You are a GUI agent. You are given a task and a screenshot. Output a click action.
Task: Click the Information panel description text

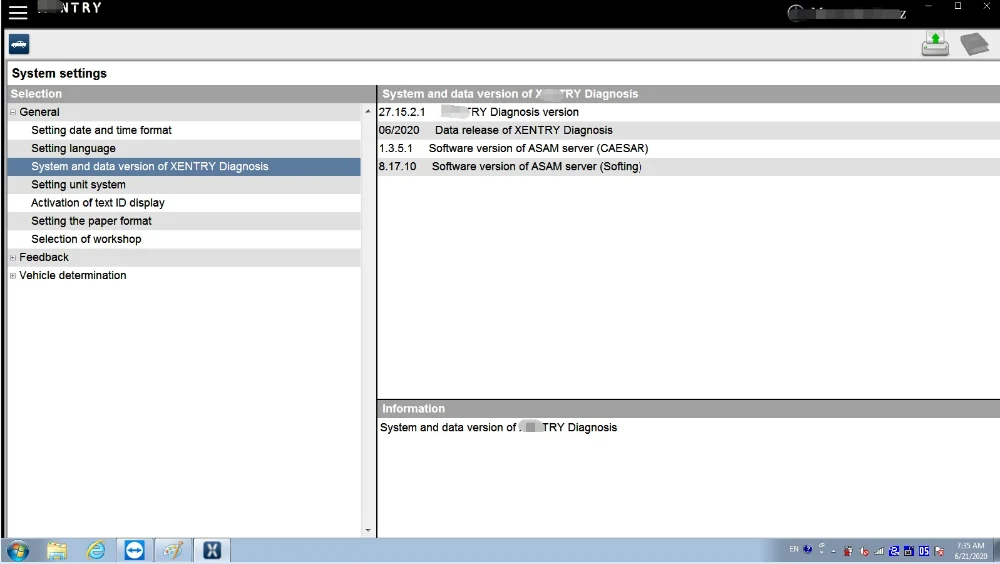(x=498, y=427)
